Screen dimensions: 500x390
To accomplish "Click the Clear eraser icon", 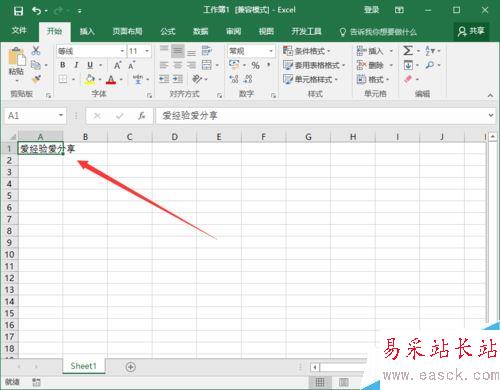I will click(x=408, y=79).
